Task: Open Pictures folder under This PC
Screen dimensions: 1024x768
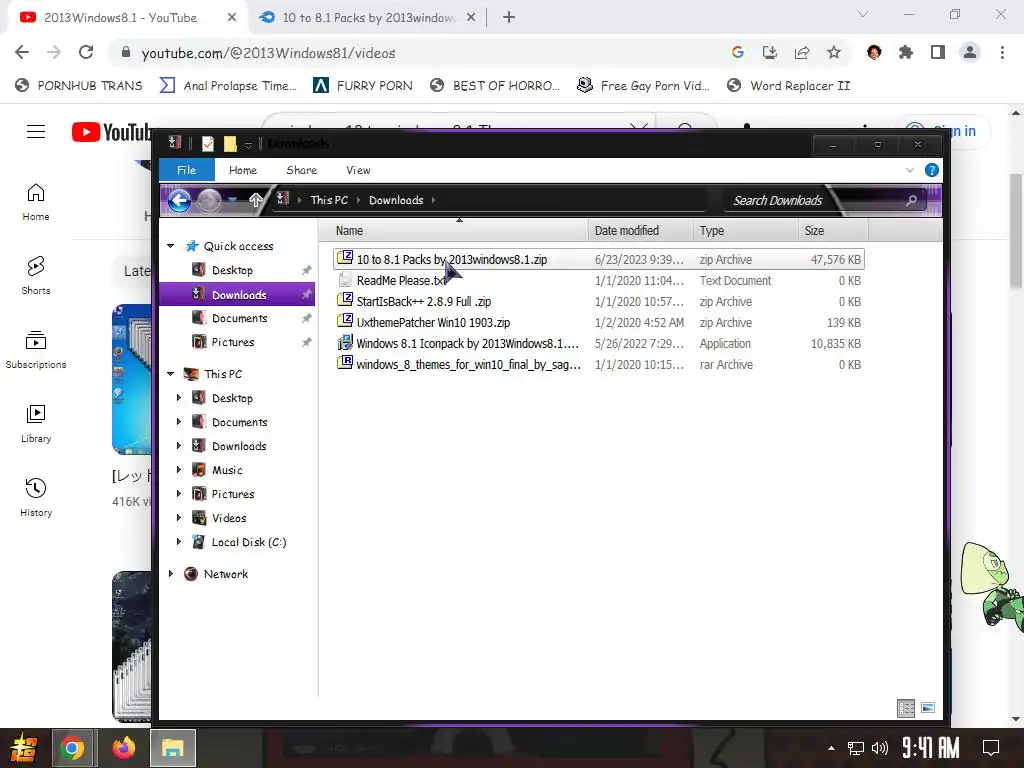Action: pyautogui.click(x=232, y=494)
